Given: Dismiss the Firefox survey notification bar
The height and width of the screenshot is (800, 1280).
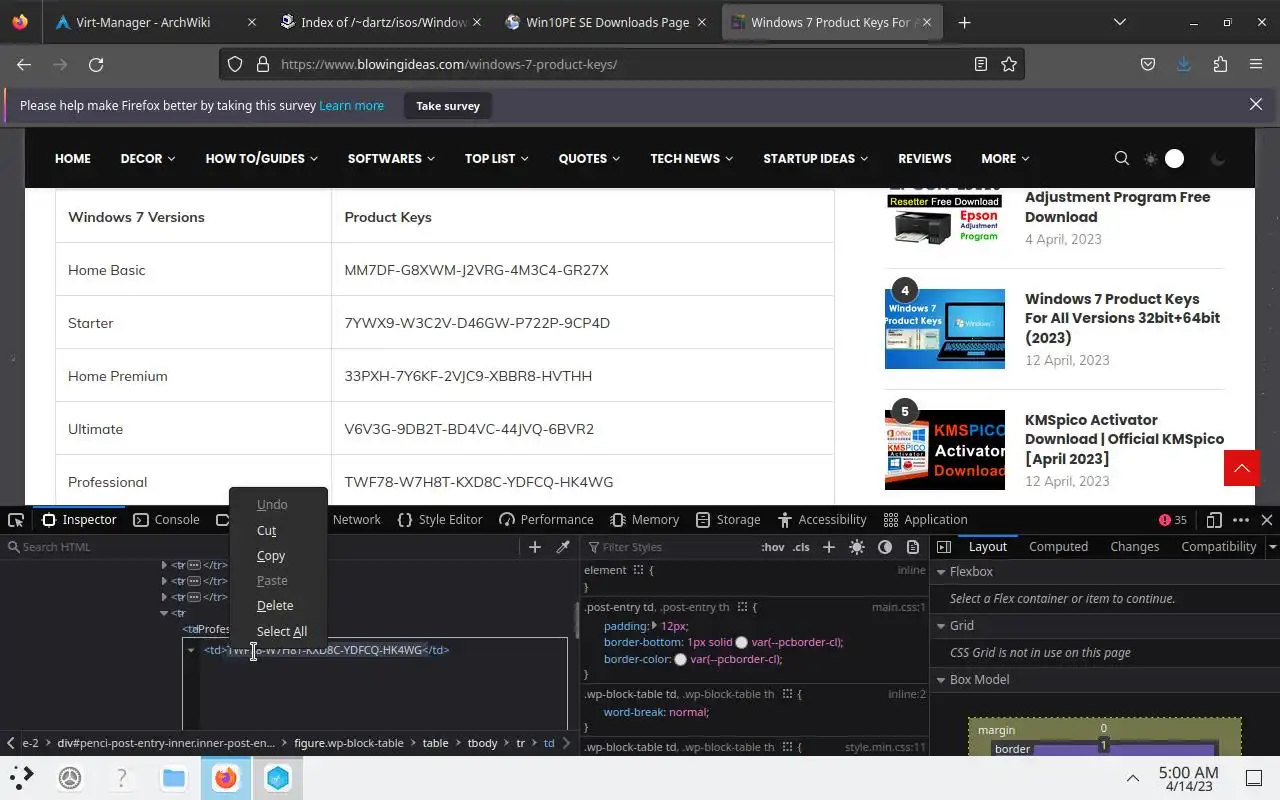Looking at the screenshot, I should tap(1256, 105).
